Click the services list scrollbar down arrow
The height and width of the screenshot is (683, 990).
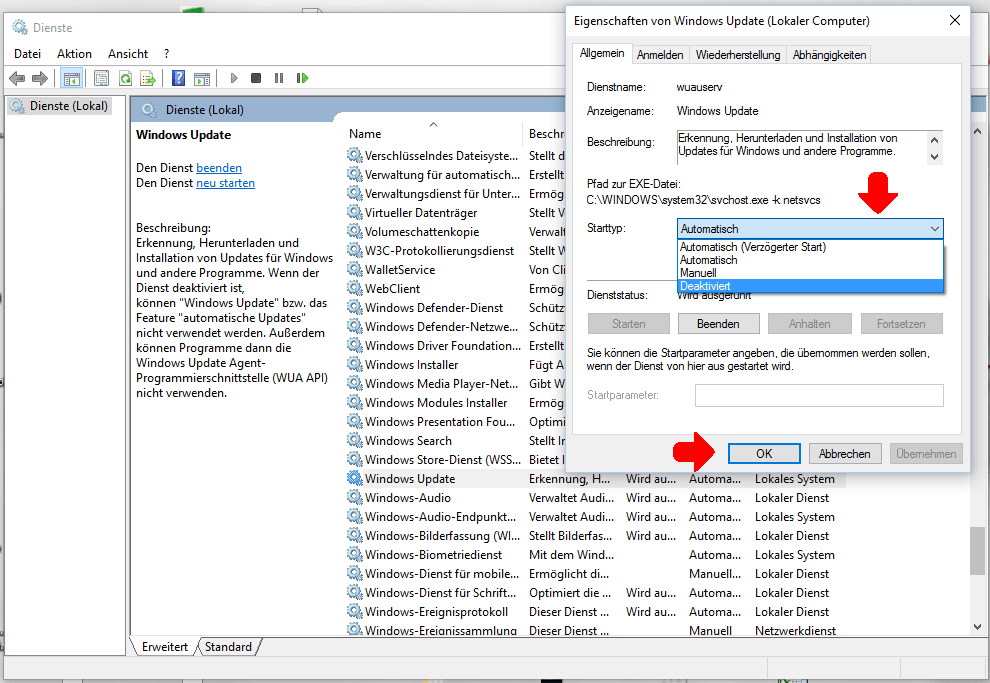coord(977,627)
